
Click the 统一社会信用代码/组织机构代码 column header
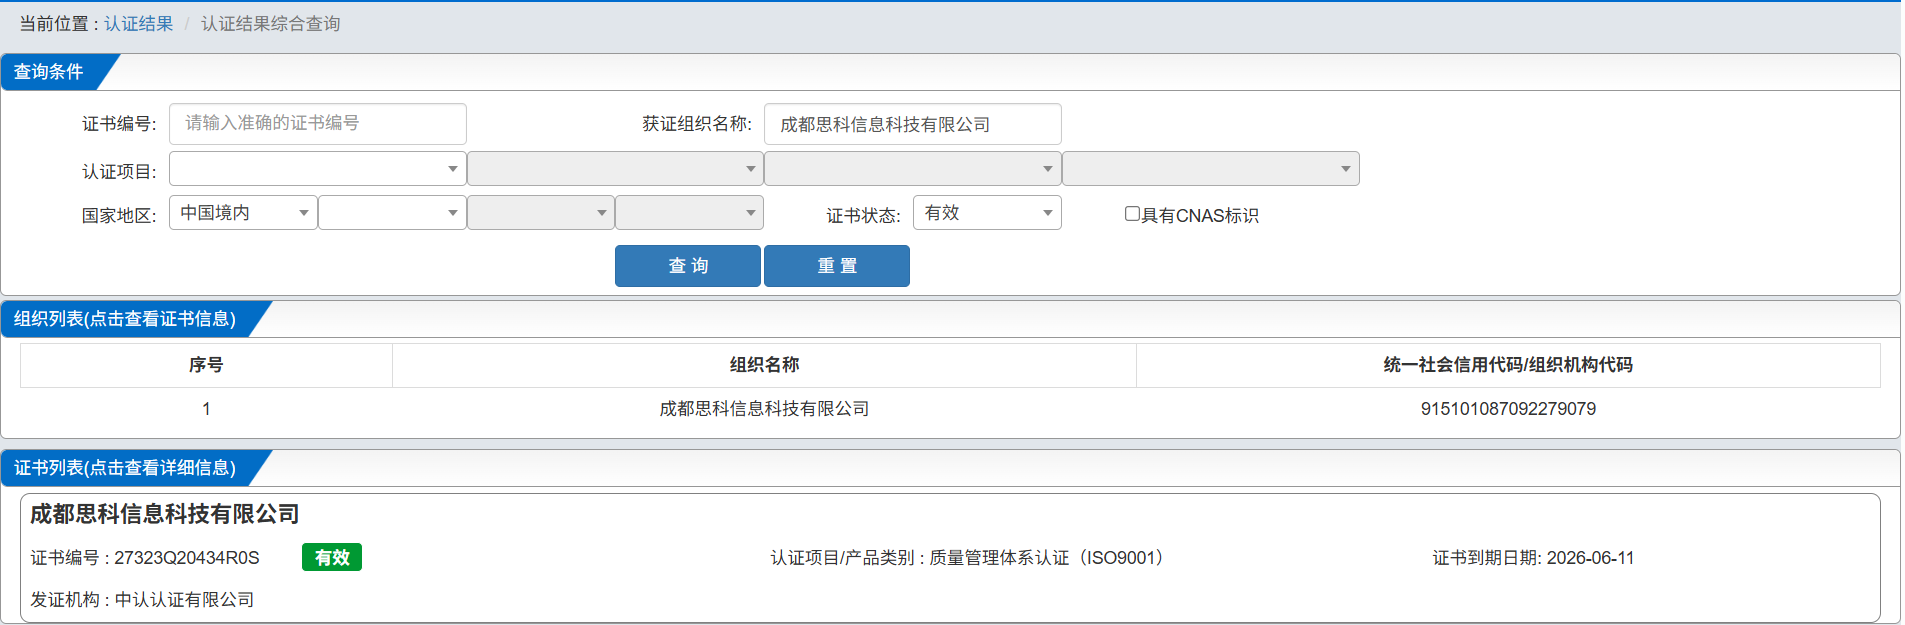pos(1508,365)
